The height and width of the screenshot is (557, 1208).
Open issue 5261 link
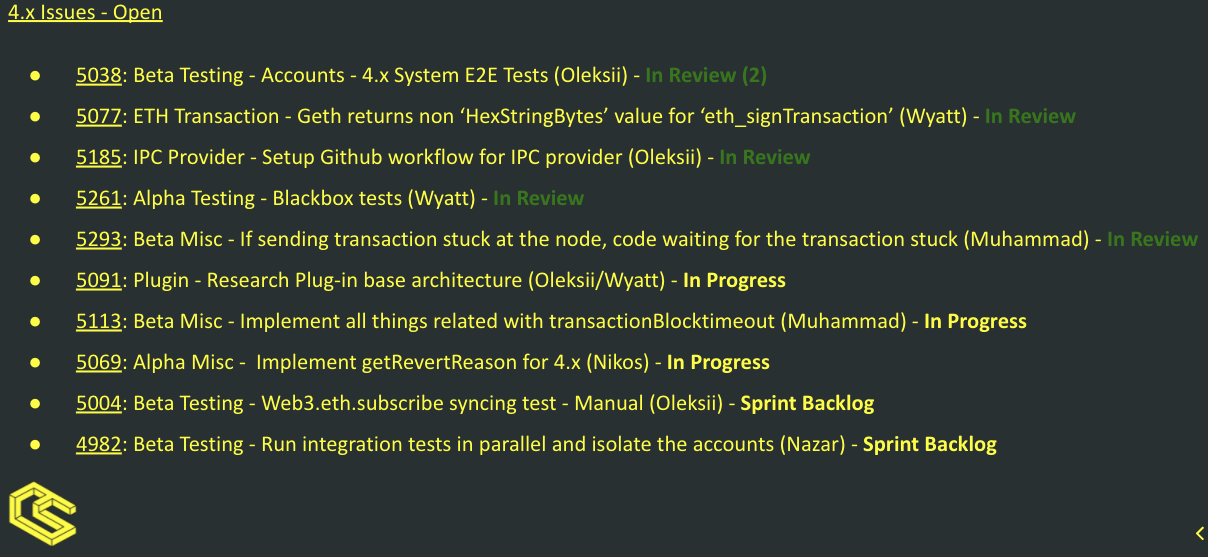[x=99, y=198]
